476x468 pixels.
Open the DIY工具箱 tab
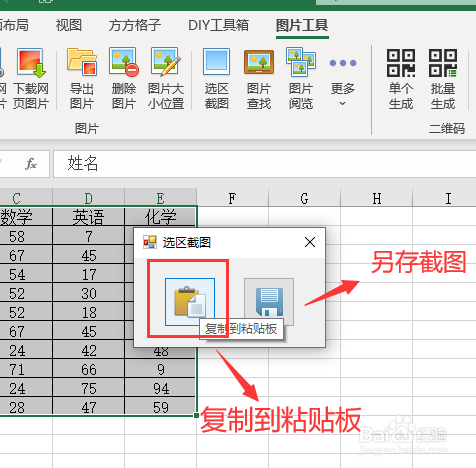tap(218, 25)
